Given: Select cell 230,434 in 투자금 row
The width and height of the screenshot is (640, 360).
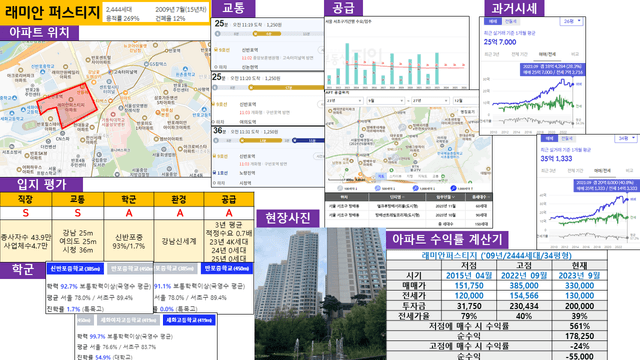Looking at the screenshot, I should pos(524,306).
